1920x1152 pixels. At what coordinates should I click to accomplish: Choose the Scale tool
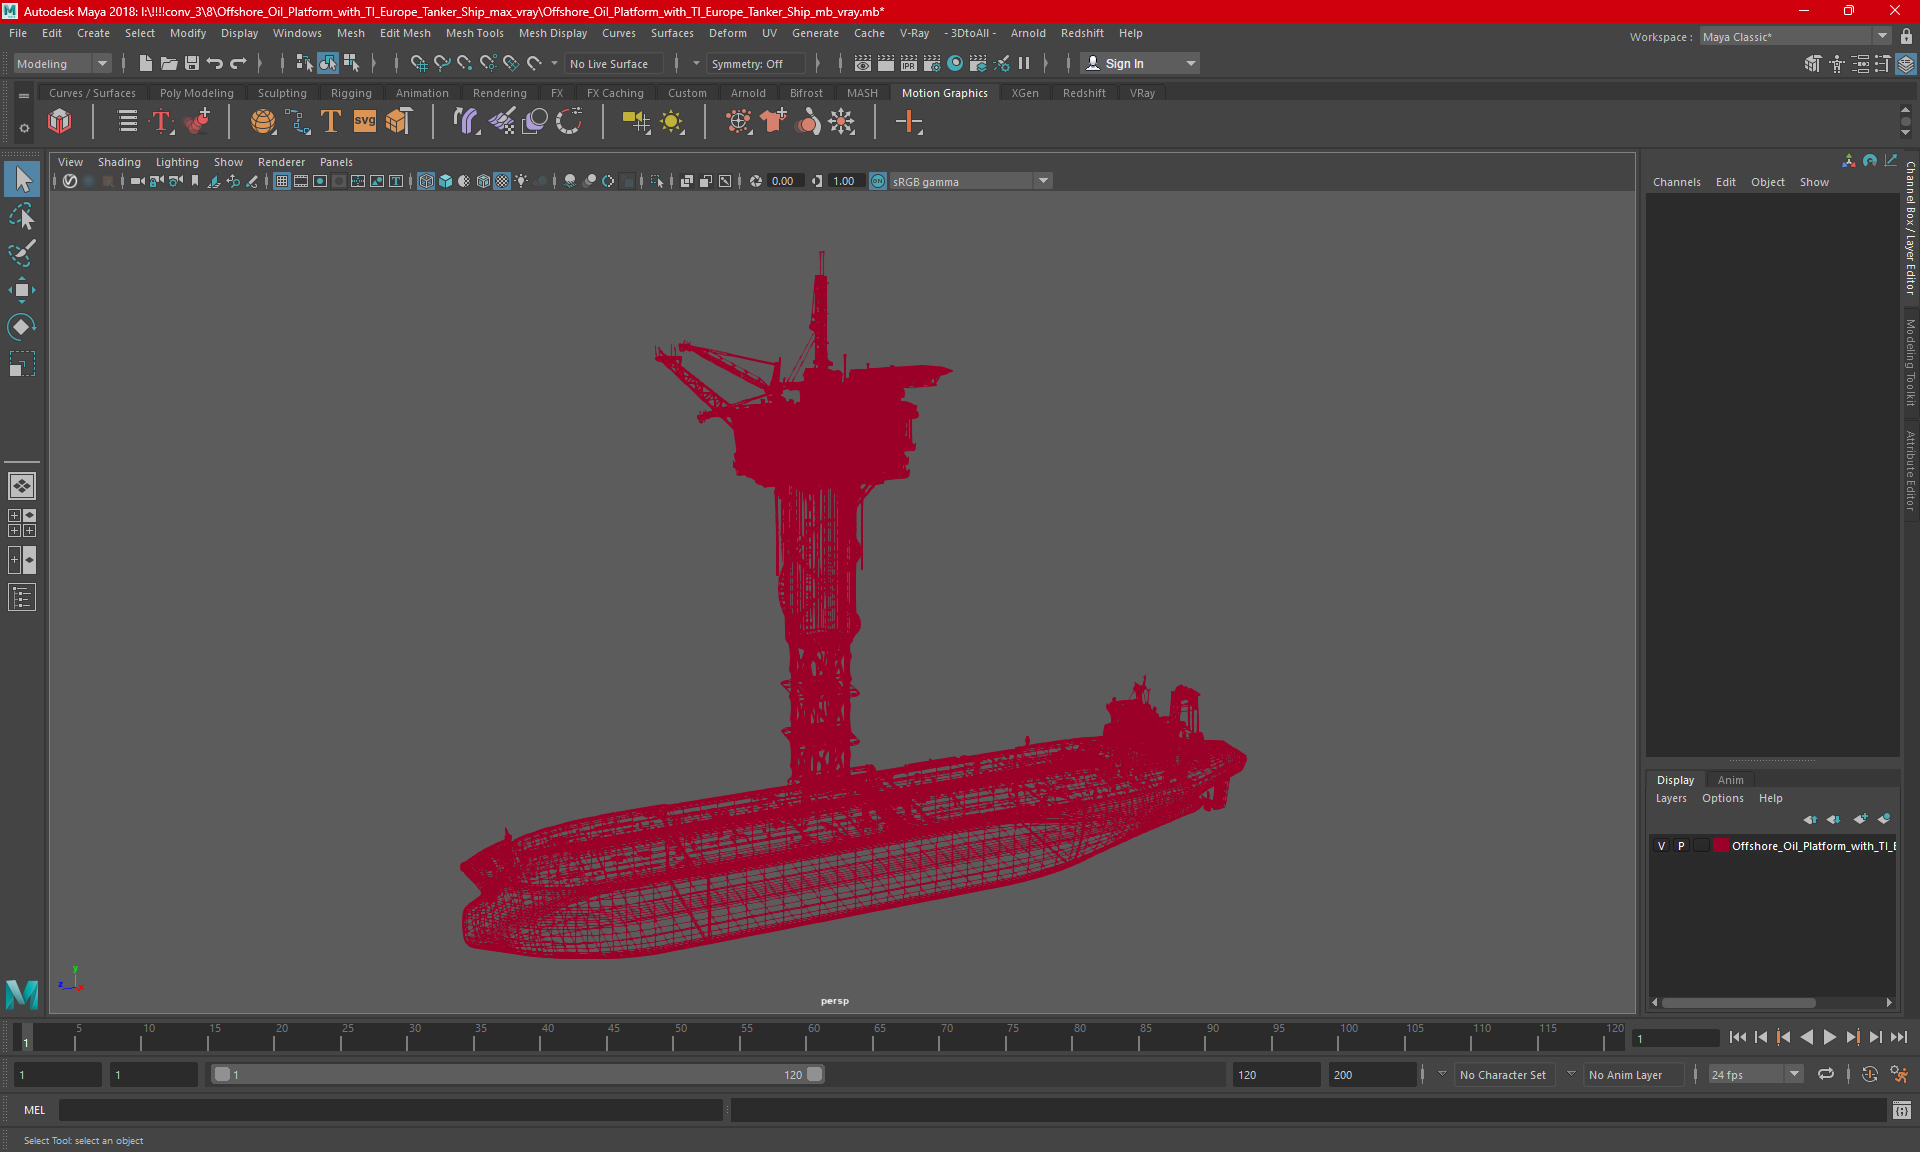(x=22, y=364)
